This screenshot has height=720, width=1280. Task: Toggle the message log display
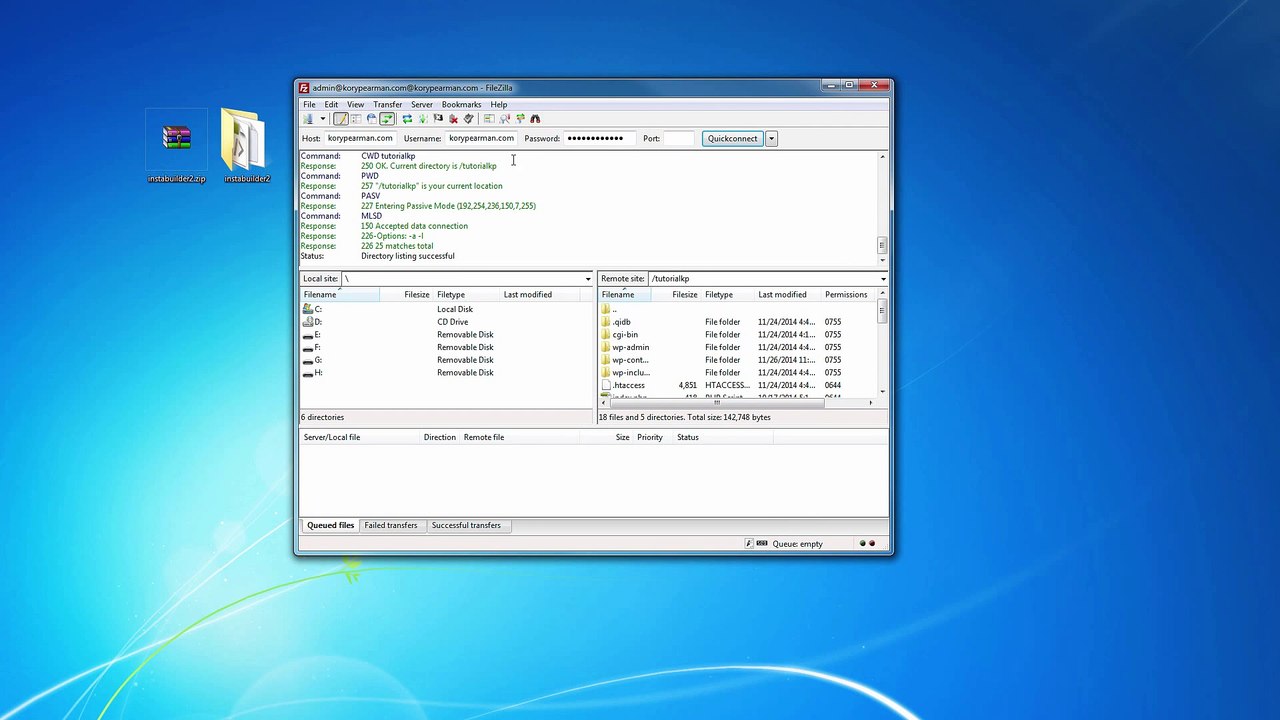point(340,119)
